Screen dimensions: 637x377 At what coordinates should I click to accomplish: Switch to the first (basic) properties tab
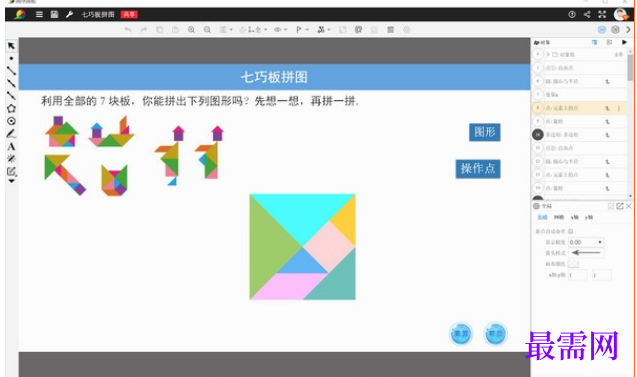[x=542, y=217]
